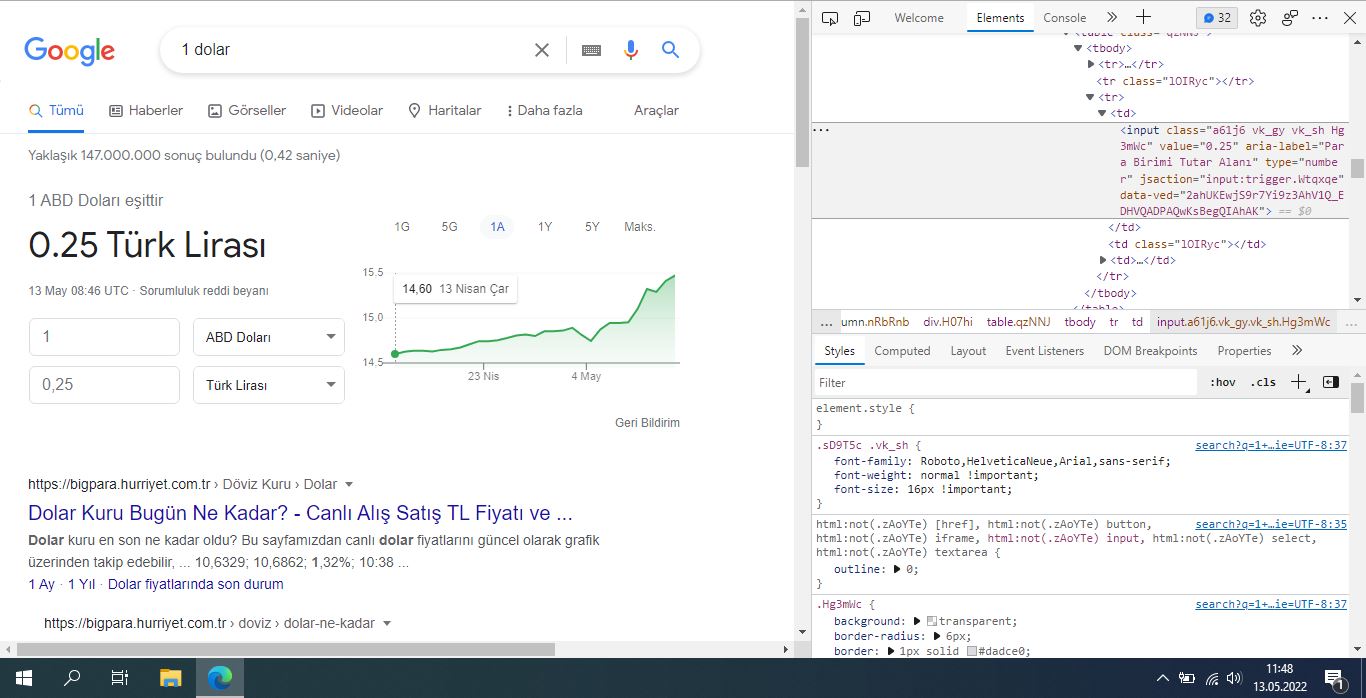Open the Event Listeners tab

[1045, 351]
